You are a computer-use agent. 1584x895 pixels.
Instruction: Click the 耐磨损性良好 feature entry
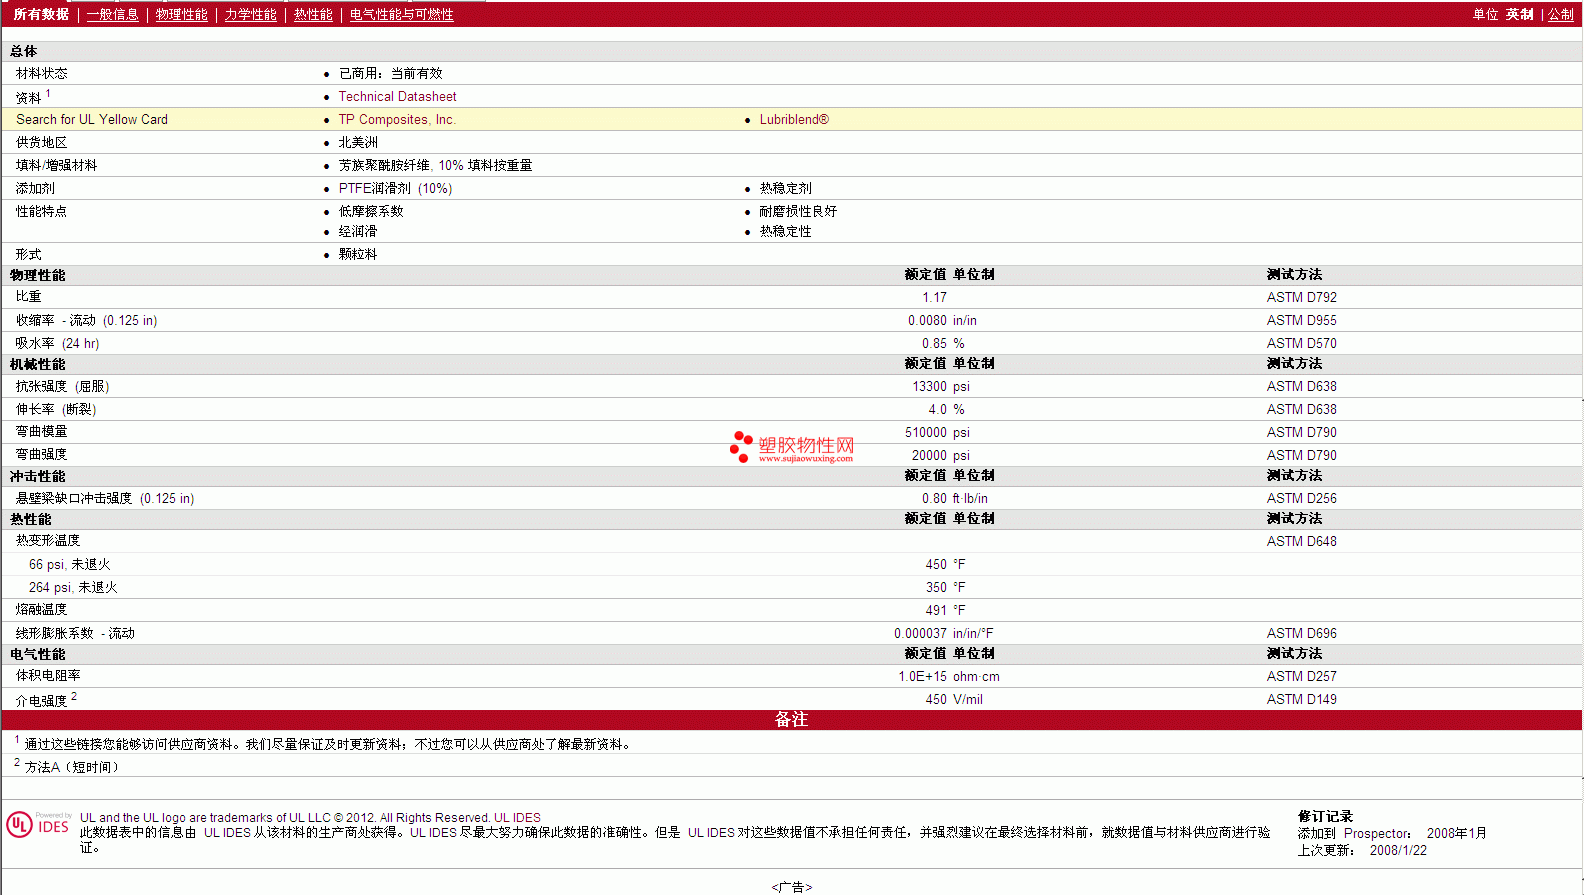point(798,212)
